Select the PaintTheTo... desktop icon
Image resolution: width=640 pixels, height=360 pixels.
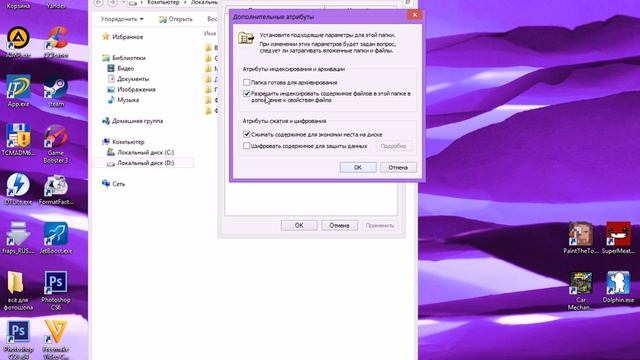tap(581, 238)
